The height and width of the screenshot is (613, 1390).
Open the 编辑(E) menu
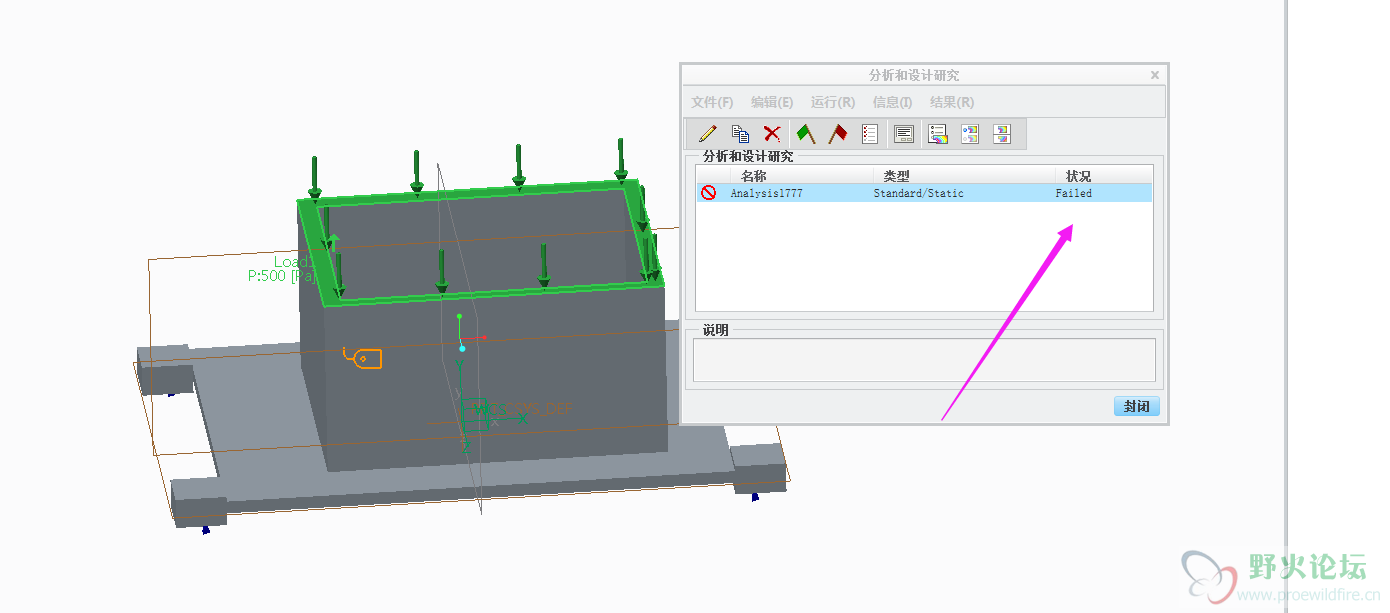(772, 102)
